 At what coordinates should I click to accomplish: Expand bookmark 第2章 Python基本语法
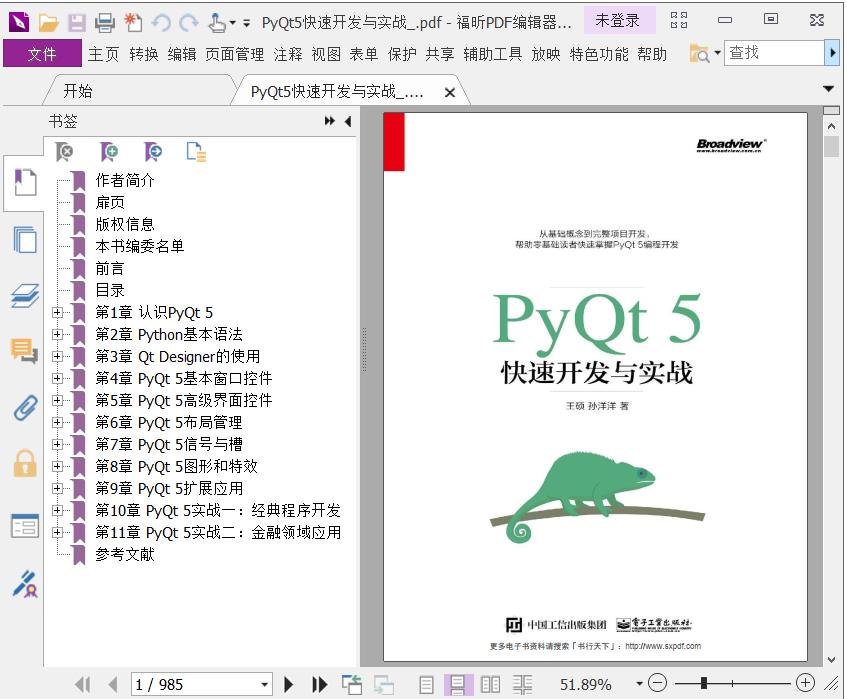(x=57, y=334)
